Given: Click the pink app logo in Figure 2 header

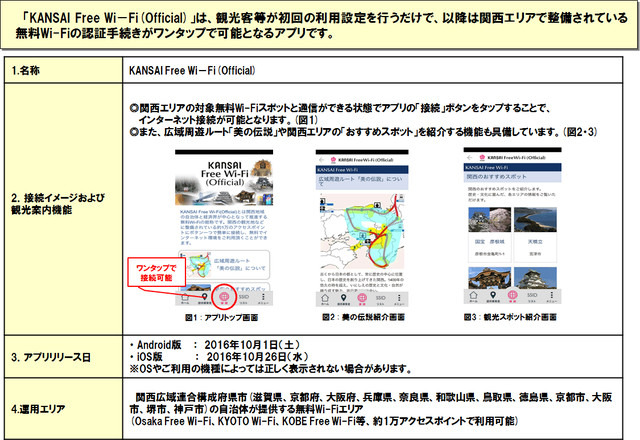Looking at the screenshot, I should tap(333, 160).
